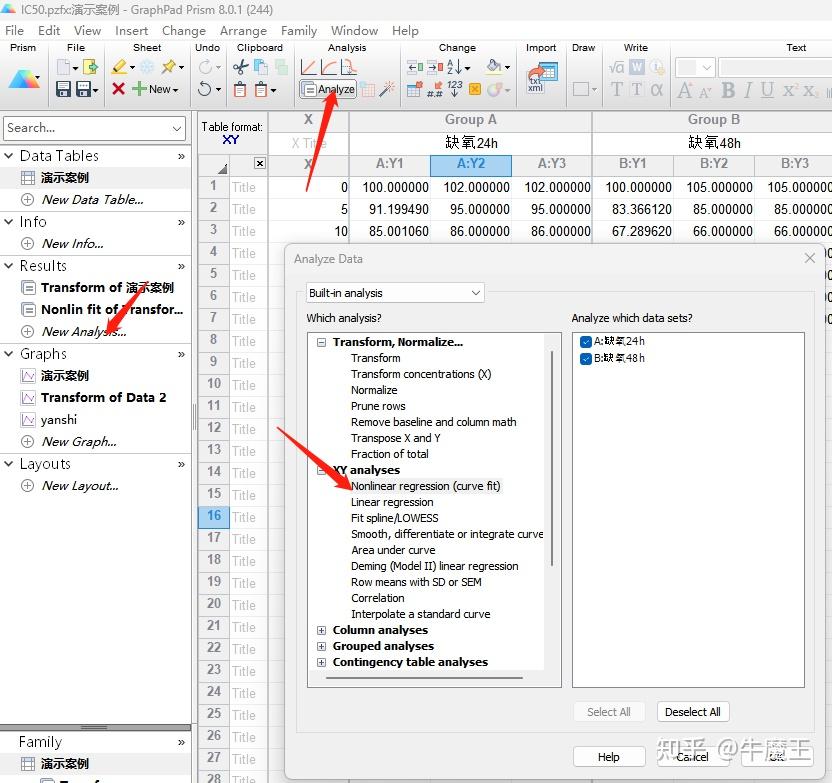Select Linear regression analysis
832x783 pixels.
[x=392, y=502]
